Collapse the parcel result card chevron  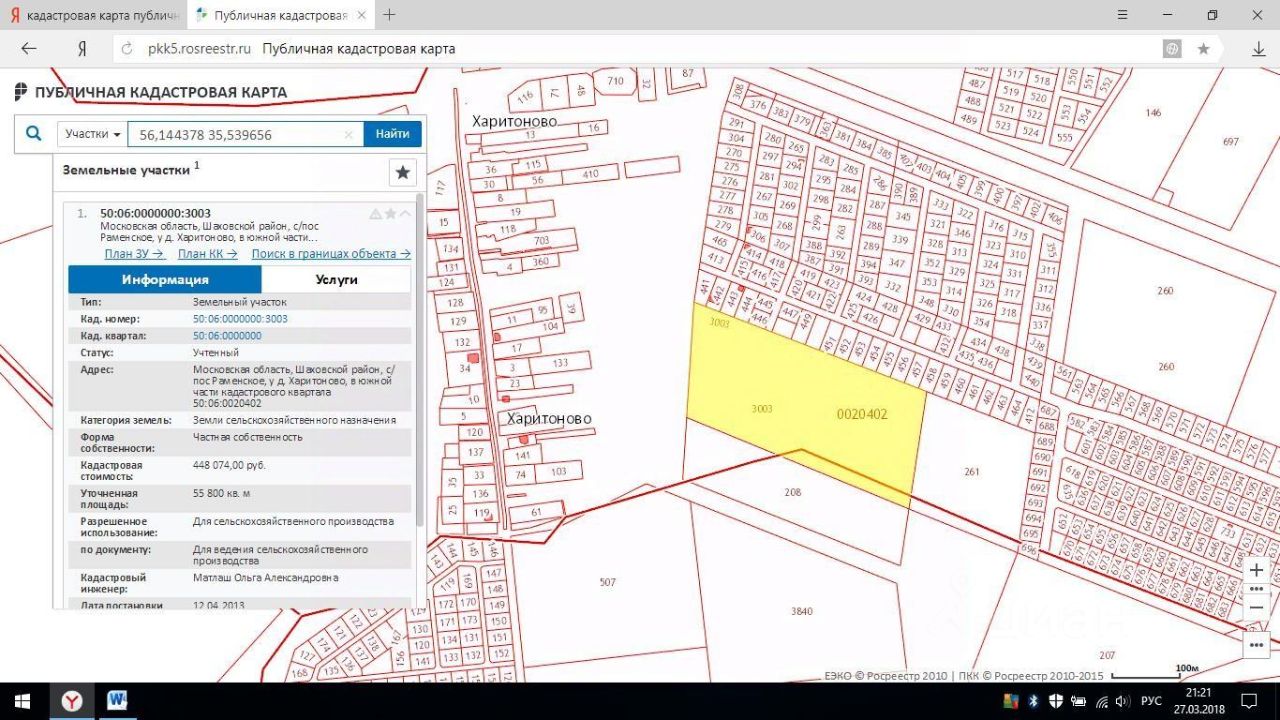405,213
